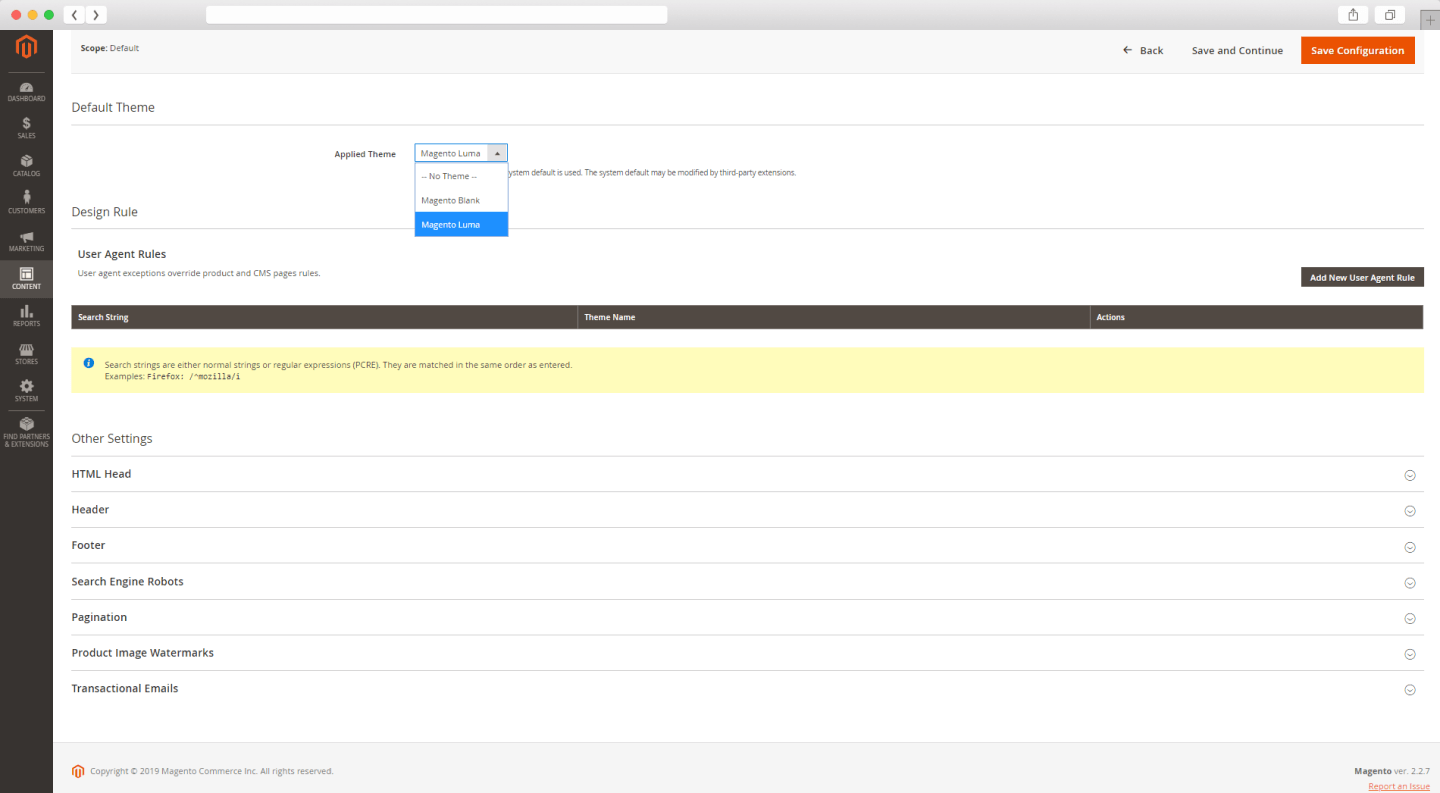Expand the HTML Head section
This screenshot has width=1440, height=793.
click(x=747, y=474)
